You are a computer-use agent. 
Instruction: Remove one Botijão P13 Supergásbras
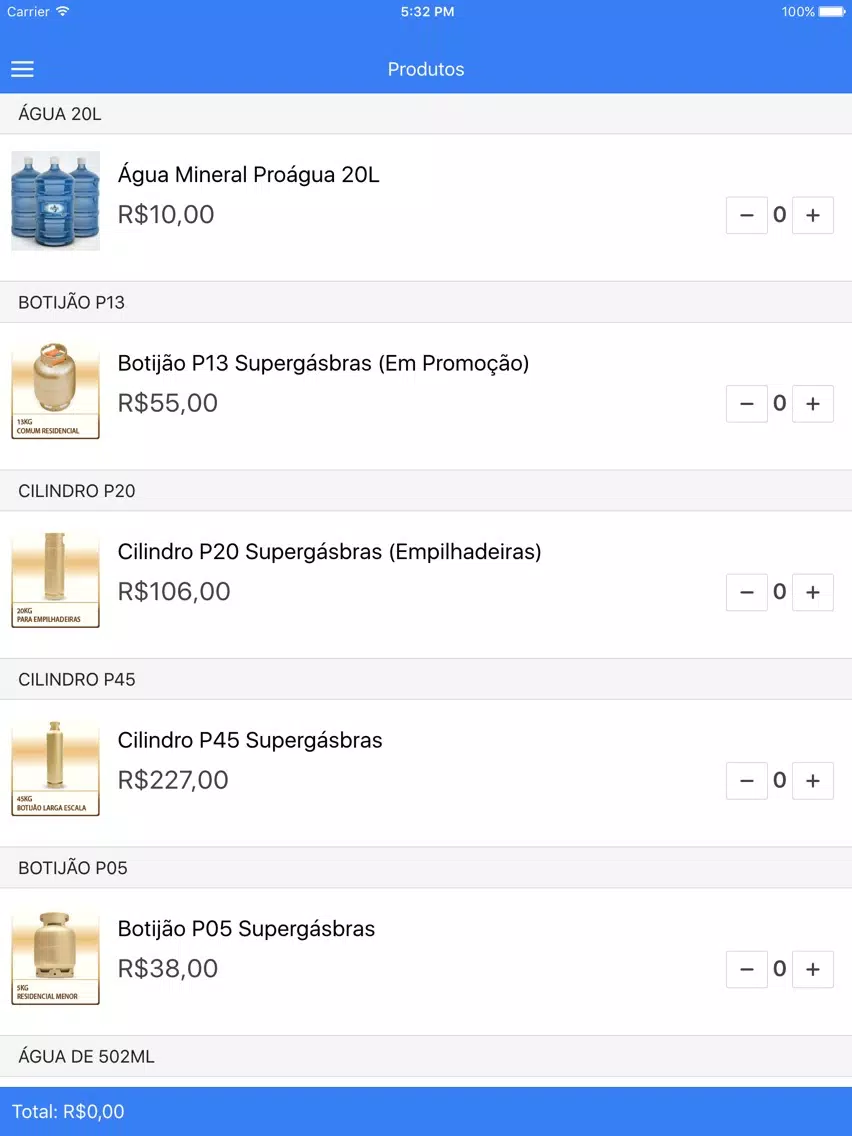747,404
